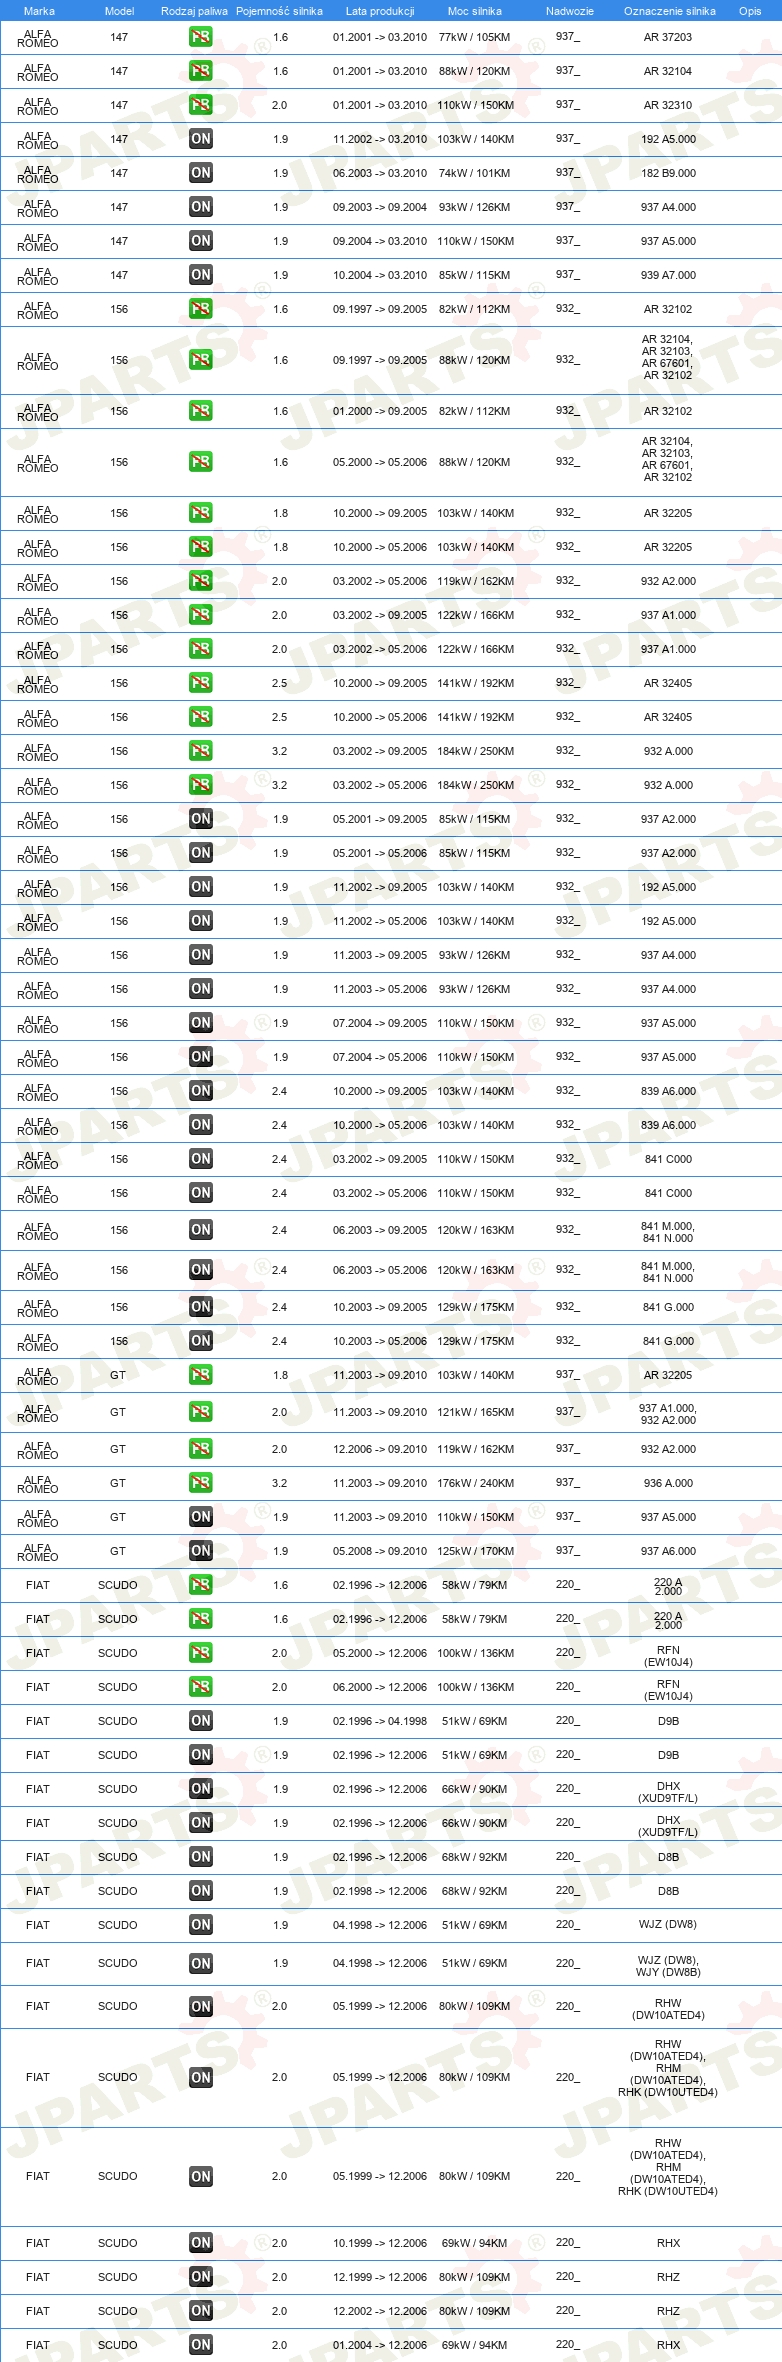The height and width of the screenshot is (2362, 782).
Task: Select the 937 A1.000, 932 A2.000 engine cell
Action: 668,1413
